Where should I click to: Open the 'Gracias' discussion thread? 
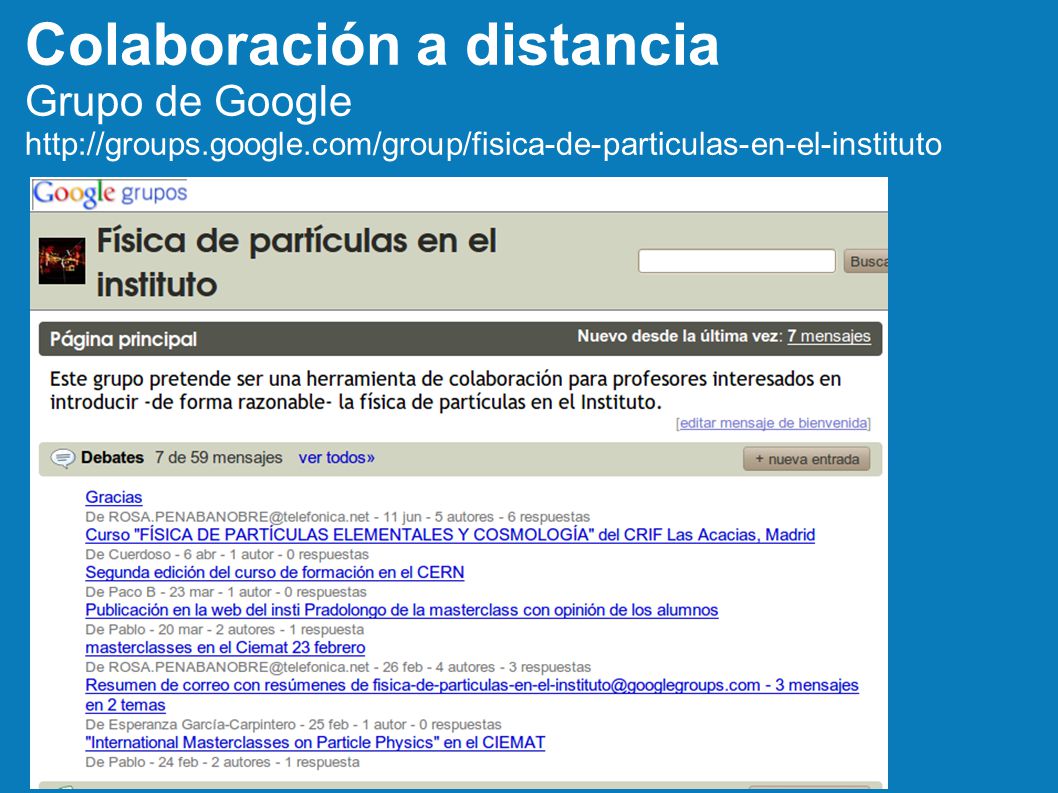pyautogui.click(x=113, y=497)
